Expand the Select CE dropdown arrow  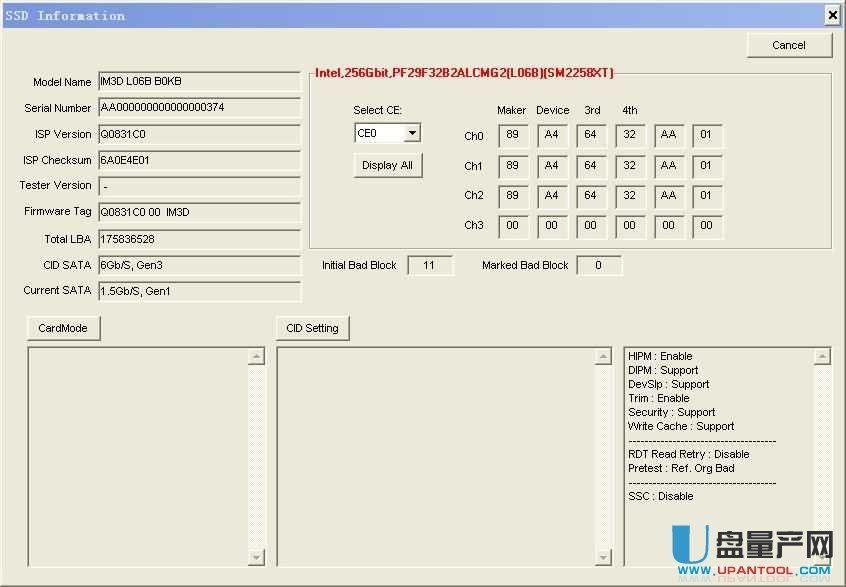(412, 134)
